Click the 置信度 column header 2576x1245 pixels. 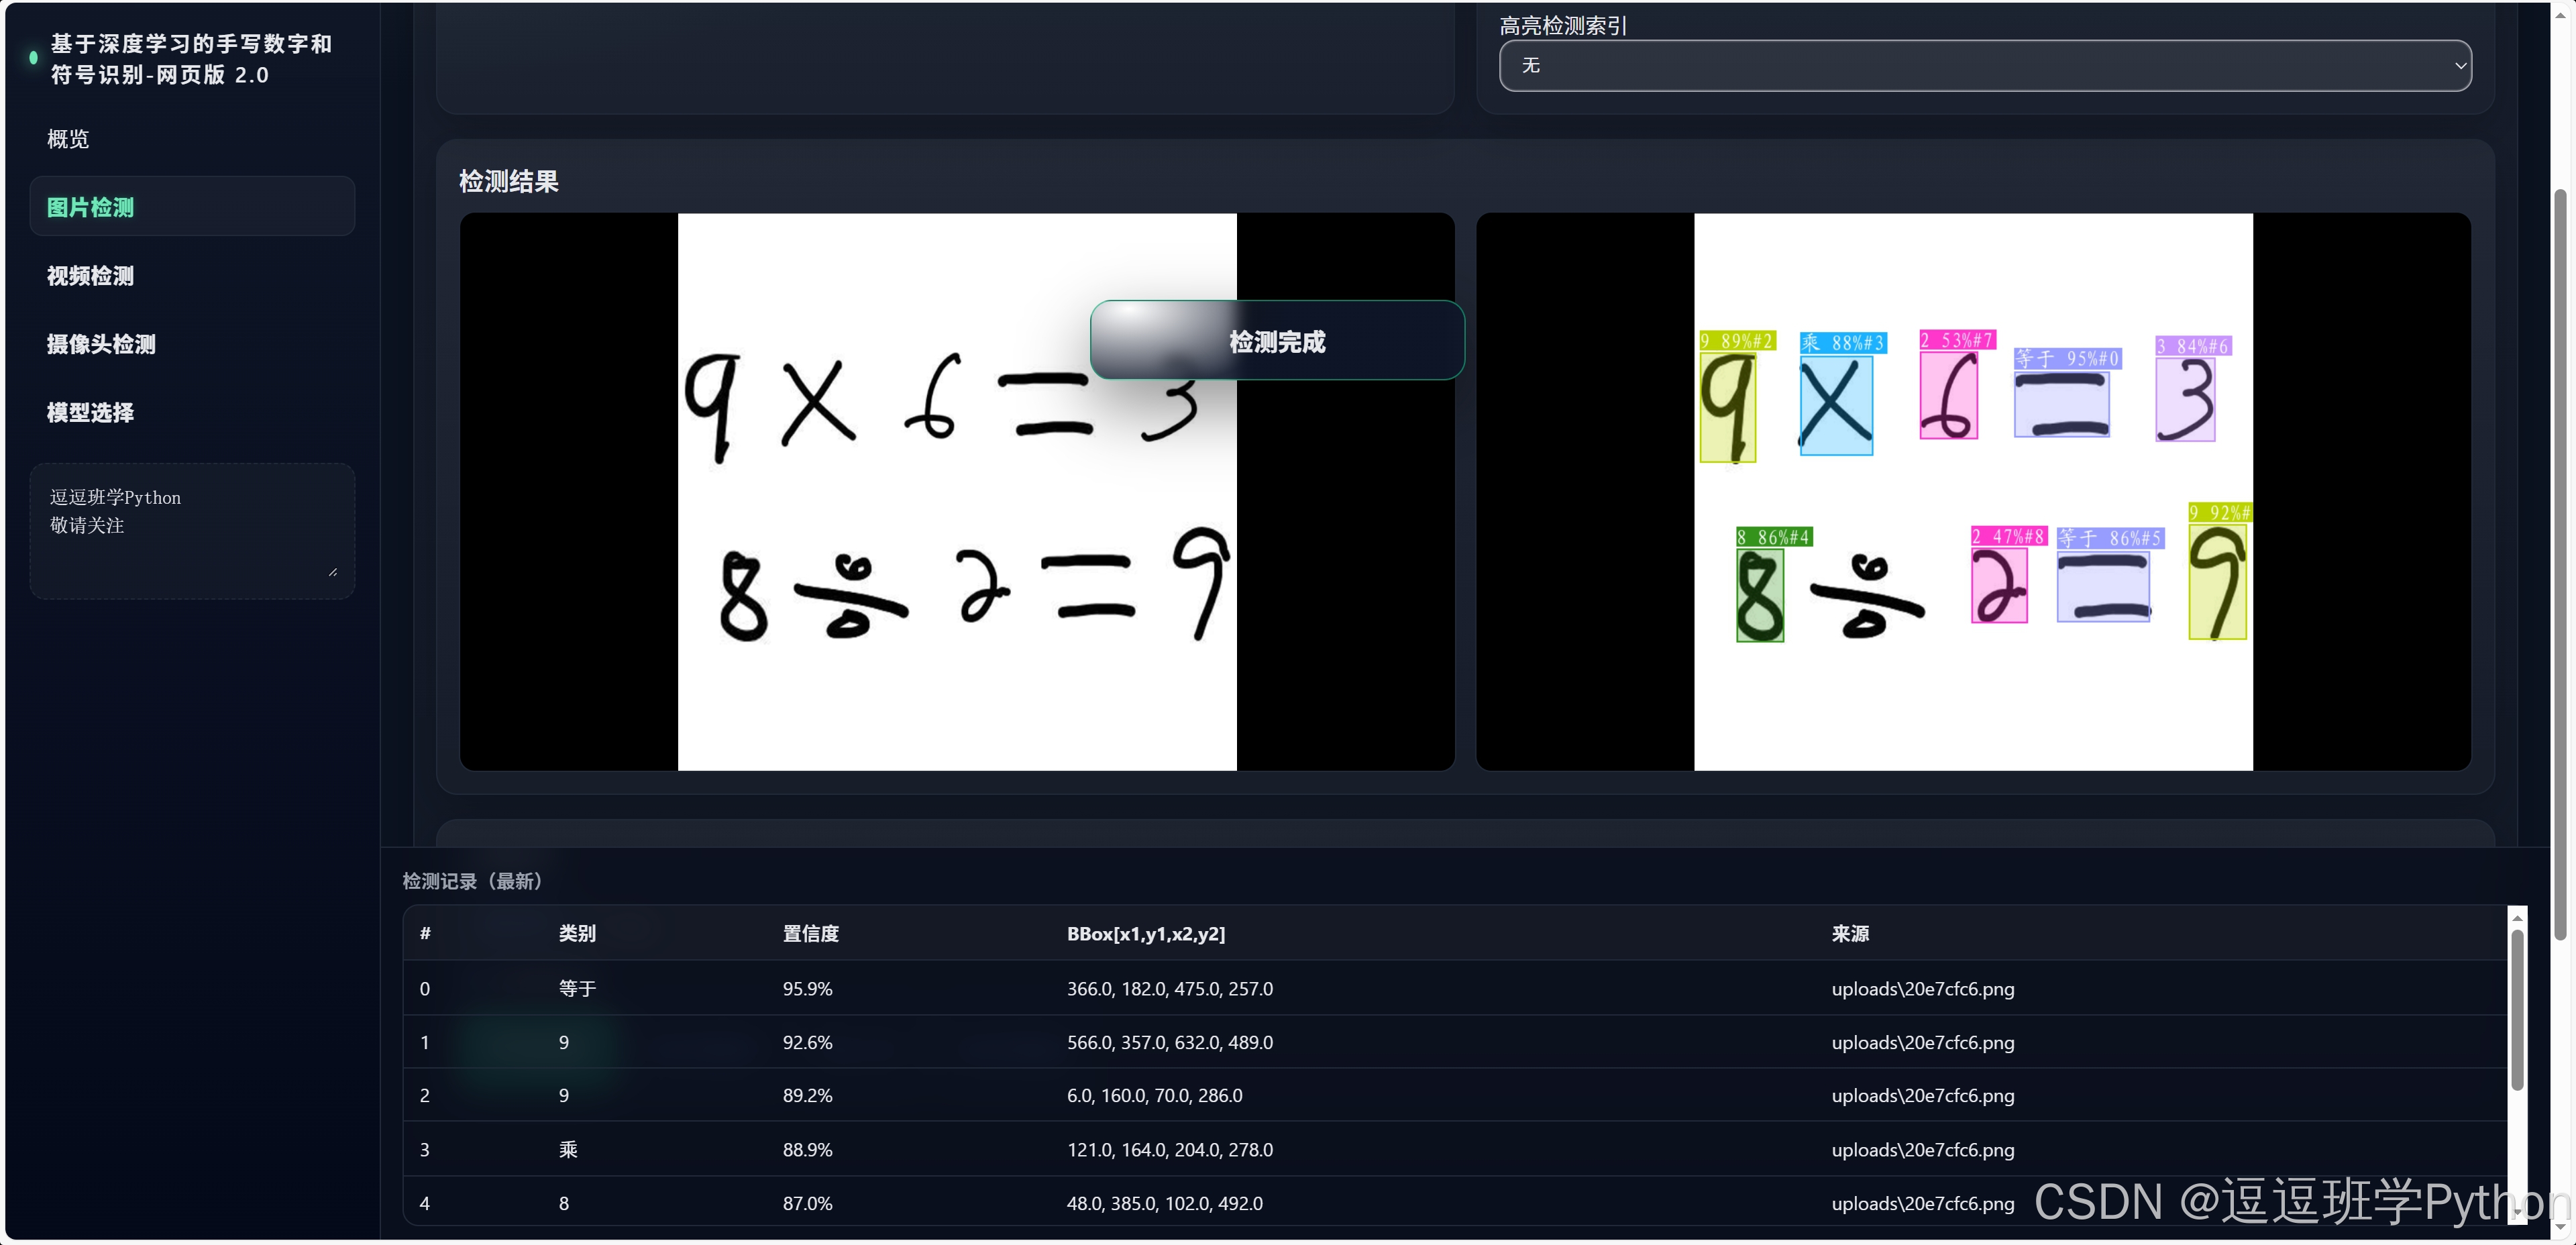coord(810,933)
